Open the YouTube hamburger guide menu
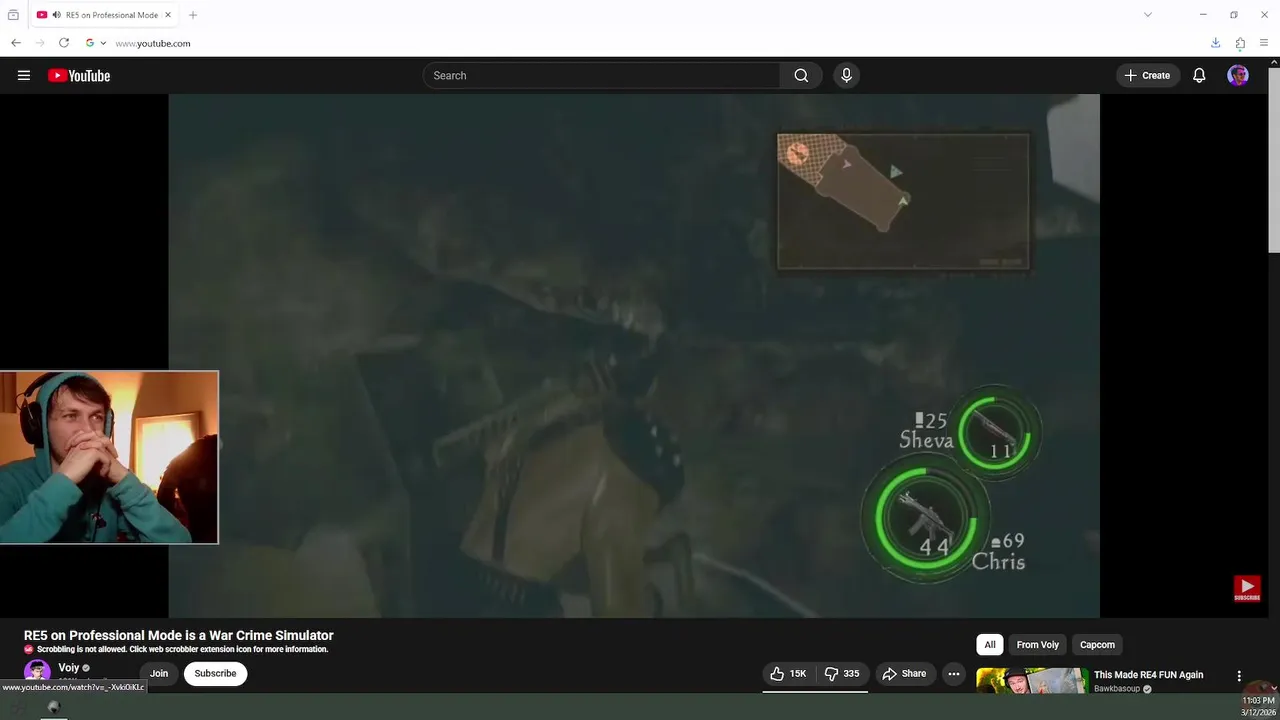This screenshot has width=1280, height=720. point(24,75)
